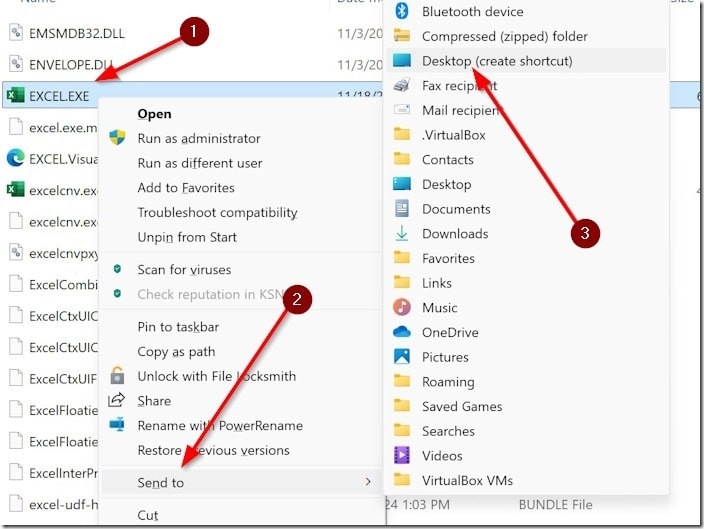Select Run as different user

[x=200, y=163]
